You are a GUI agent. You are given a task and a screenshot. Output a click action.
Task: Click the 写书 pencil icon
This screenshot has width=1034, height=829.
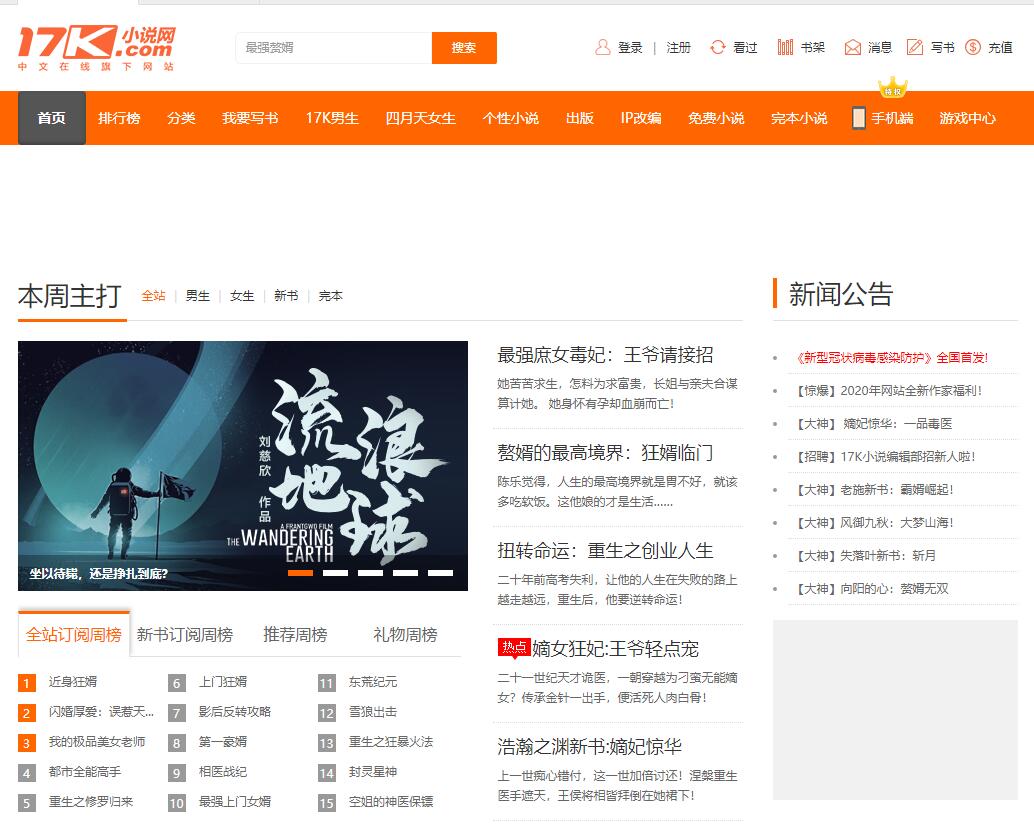915,47
